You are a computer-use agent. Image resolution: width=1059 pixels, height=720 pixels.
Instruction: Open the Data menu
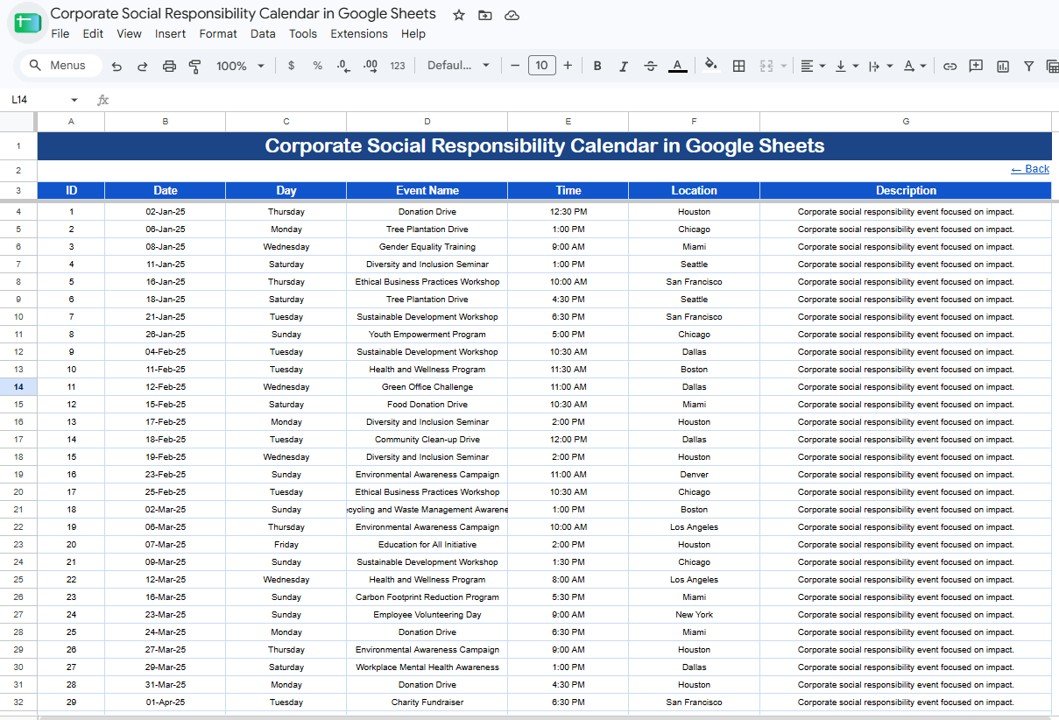pyautogui.click(x=263, y=34)
